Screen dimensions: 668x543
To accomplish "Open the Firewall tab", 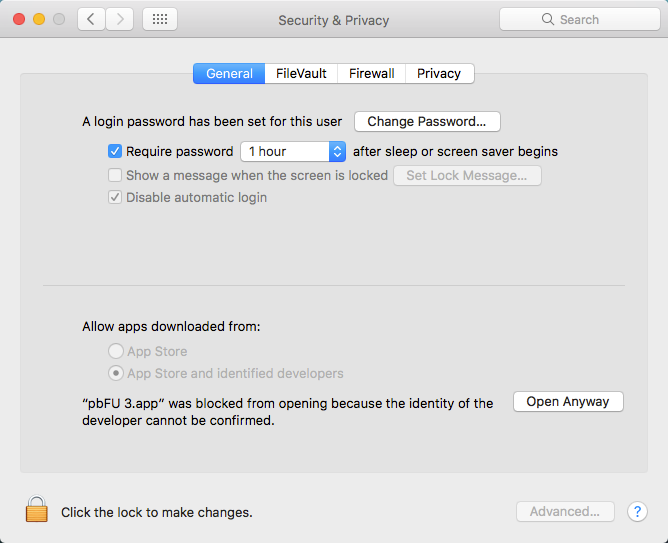I will 372,73.
